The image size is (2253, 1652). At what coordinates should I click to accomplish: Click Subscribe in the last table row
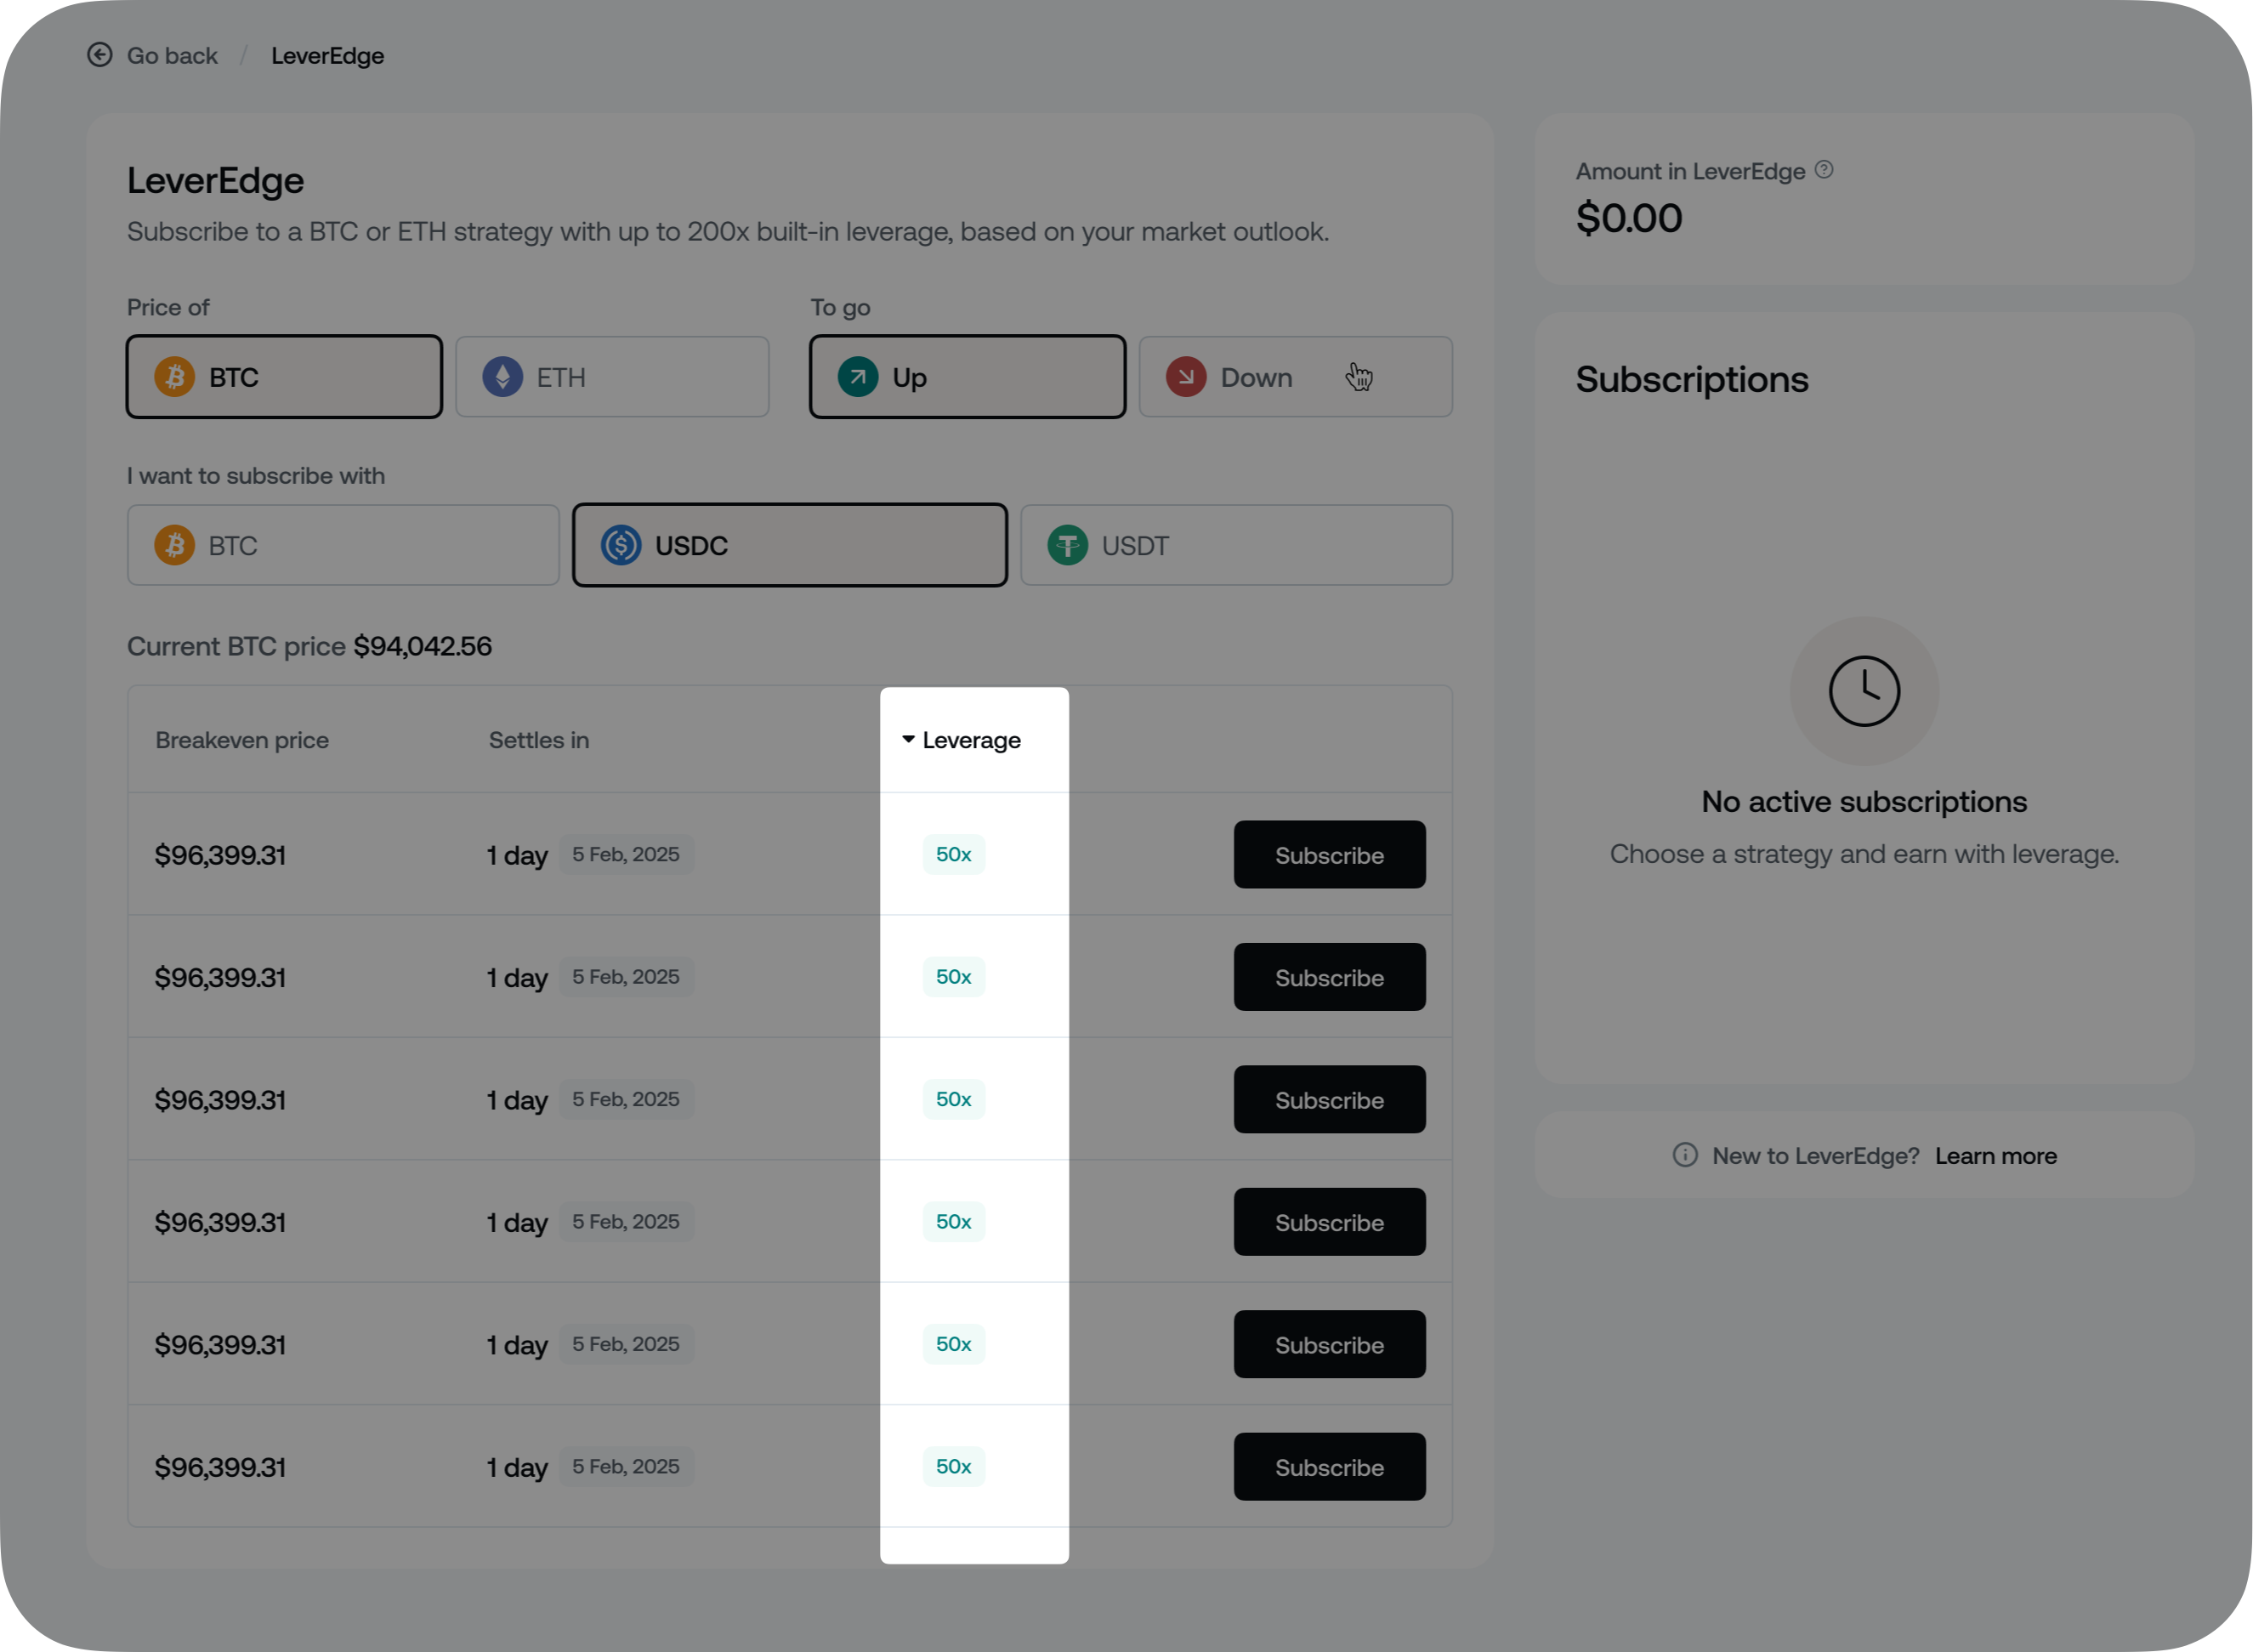[x=1329, y=1467]
